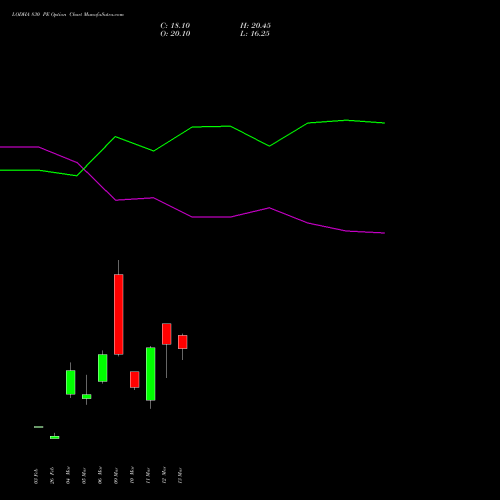Click the "06 Mar" date axis label
Screen dimensions: 500x500
tap(100, 475)
